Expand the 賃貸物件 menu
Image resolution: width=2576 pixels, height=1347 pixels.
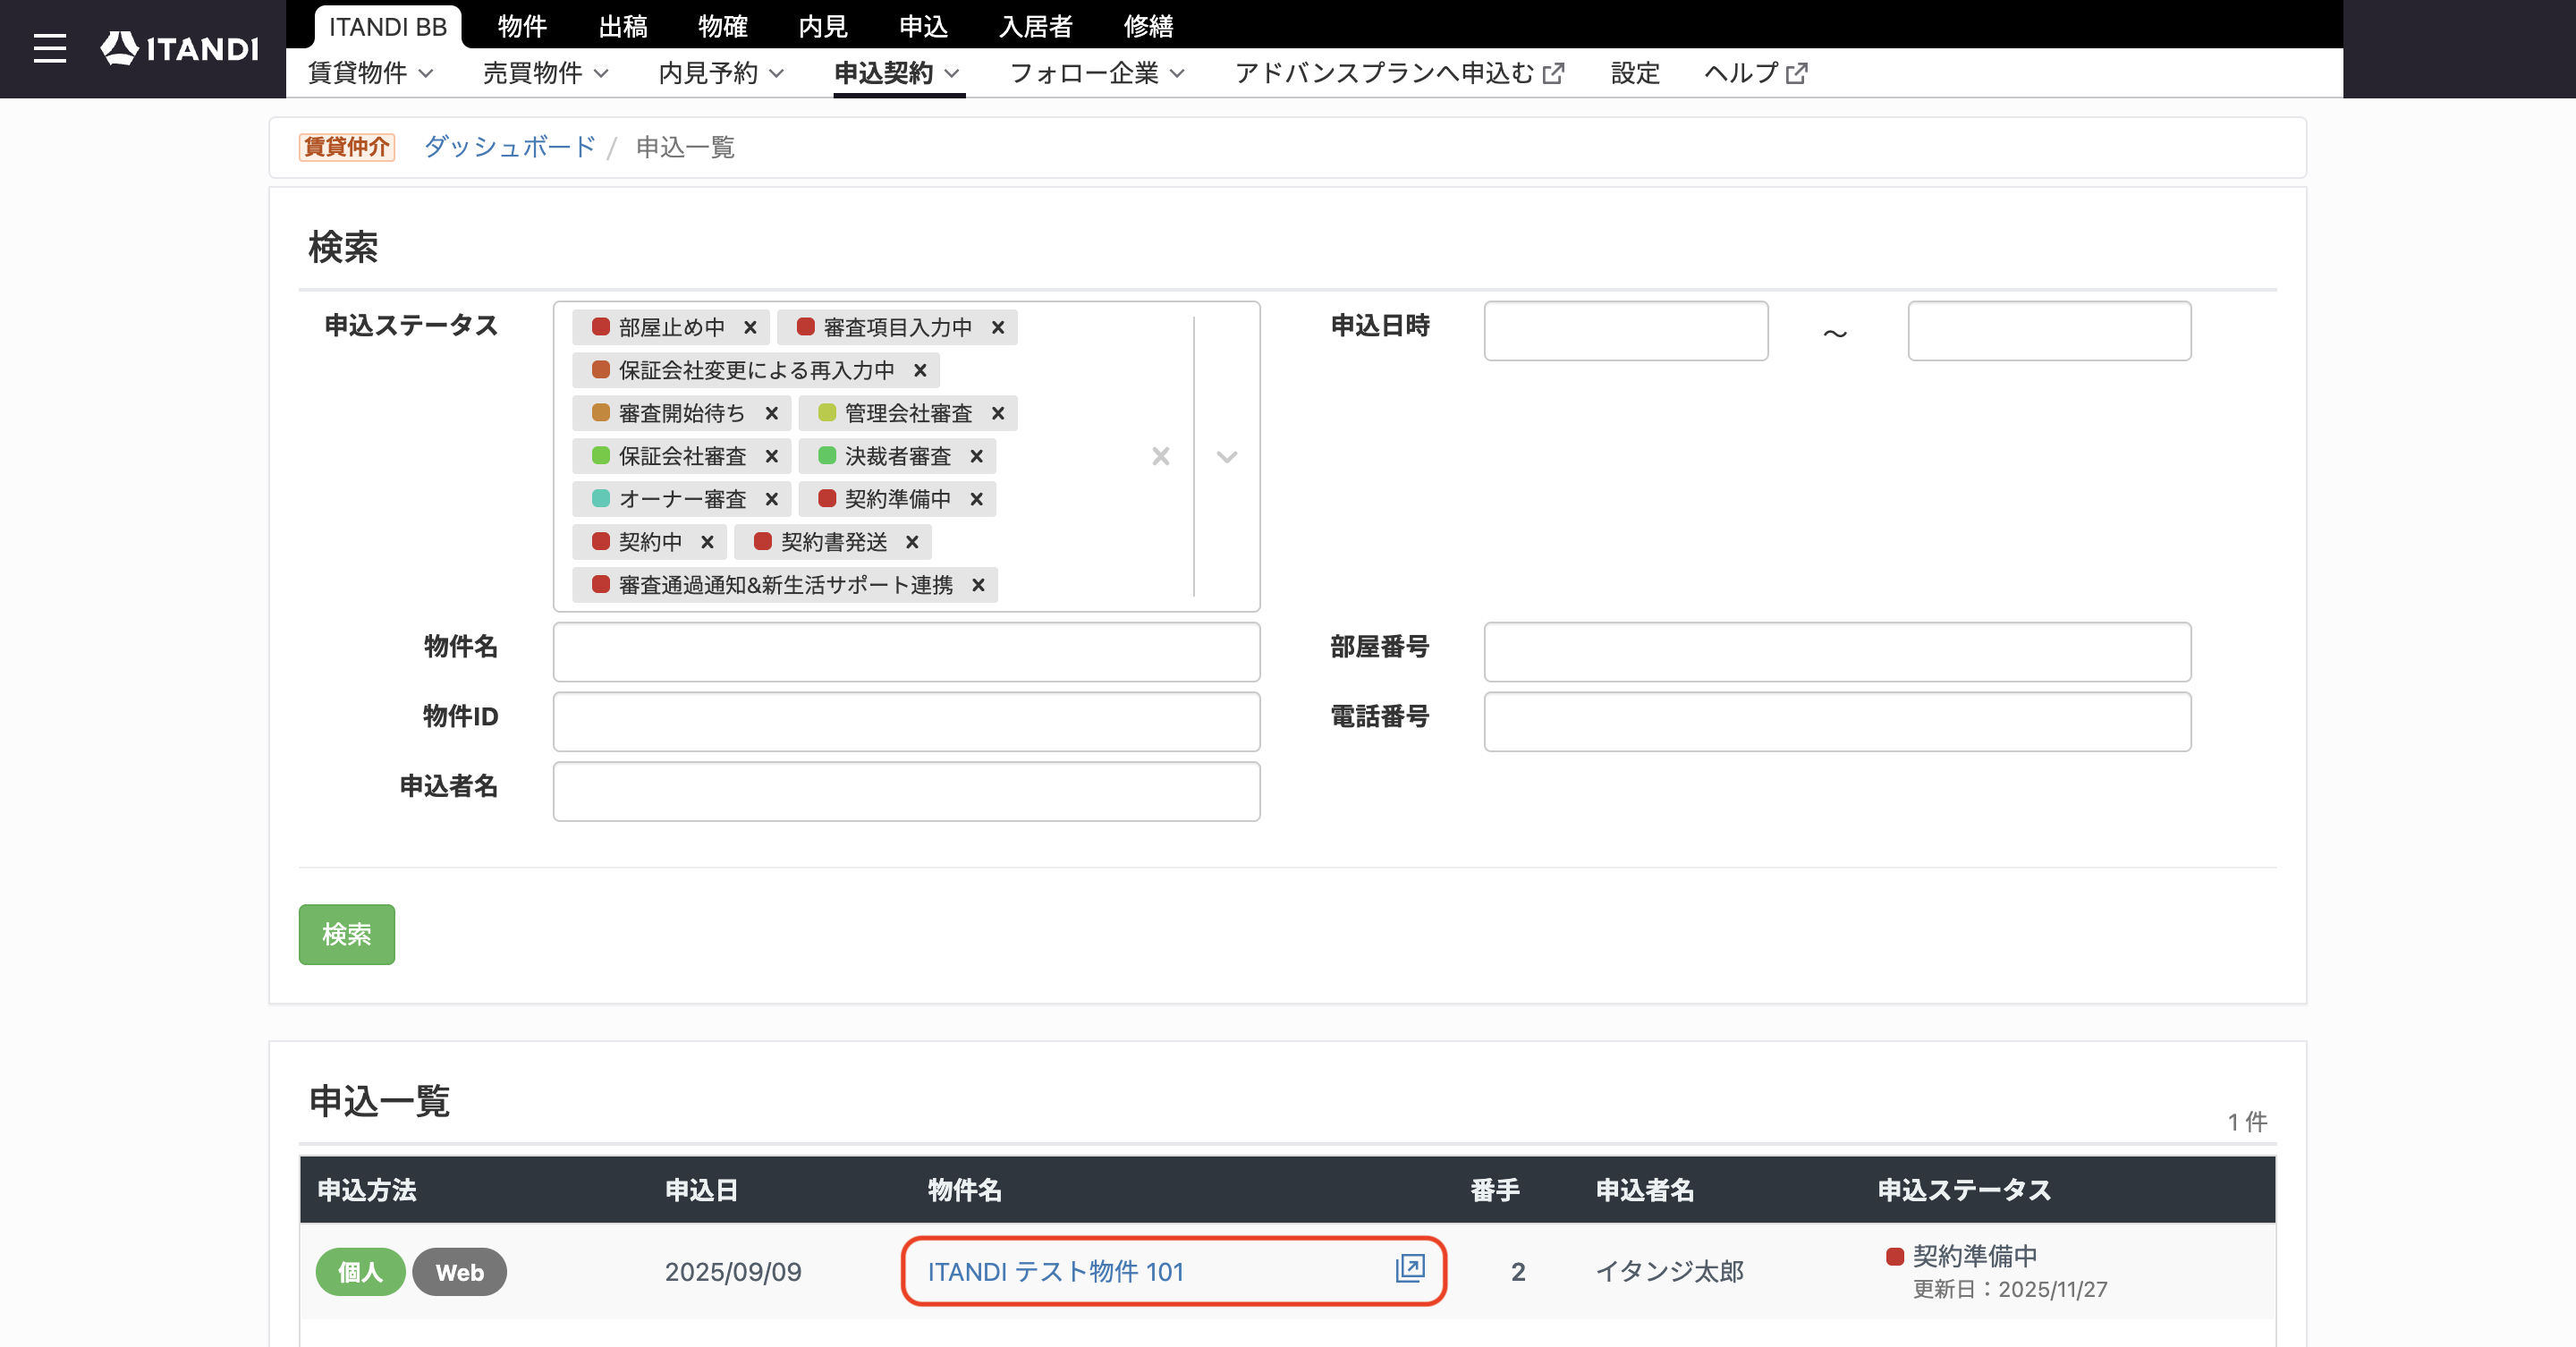(x=370, y=73)
